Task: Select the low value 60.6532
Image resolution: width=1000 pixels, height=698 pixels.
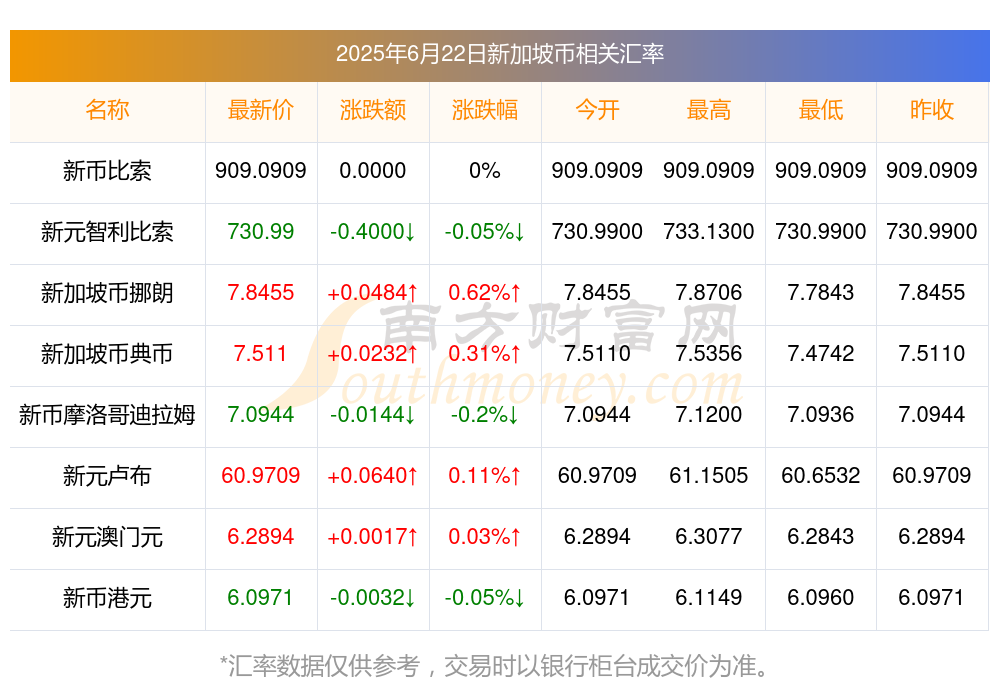Action: tap(821, 475)
